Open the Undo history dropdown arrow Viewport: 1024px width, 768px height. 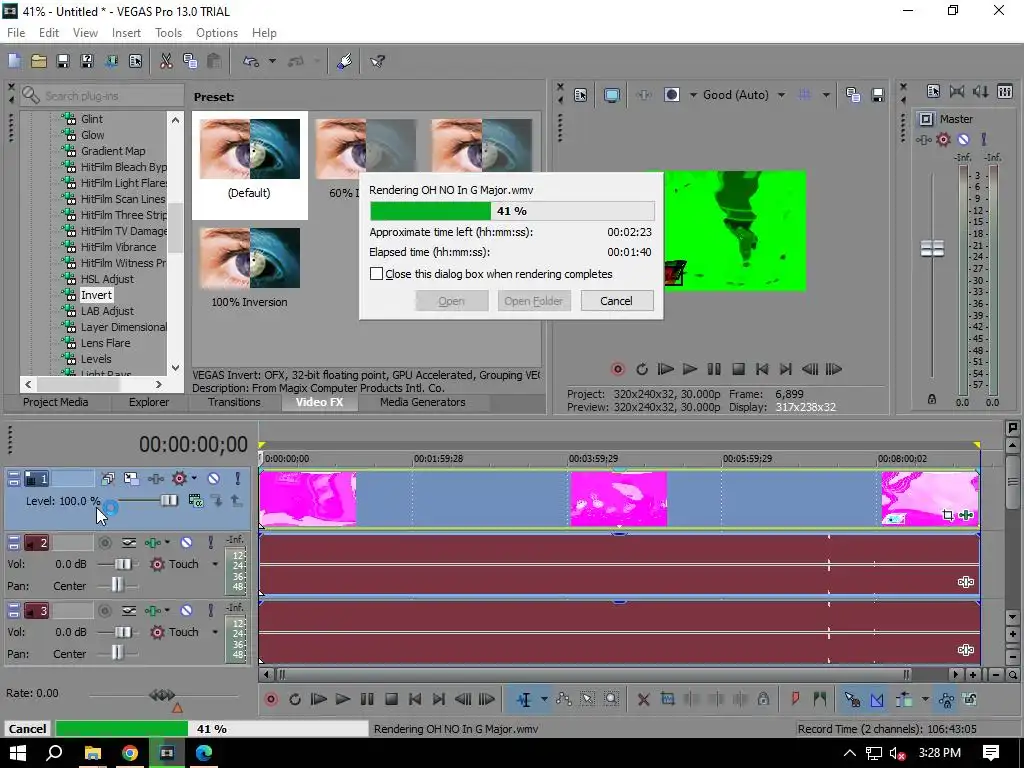(272, 61)
